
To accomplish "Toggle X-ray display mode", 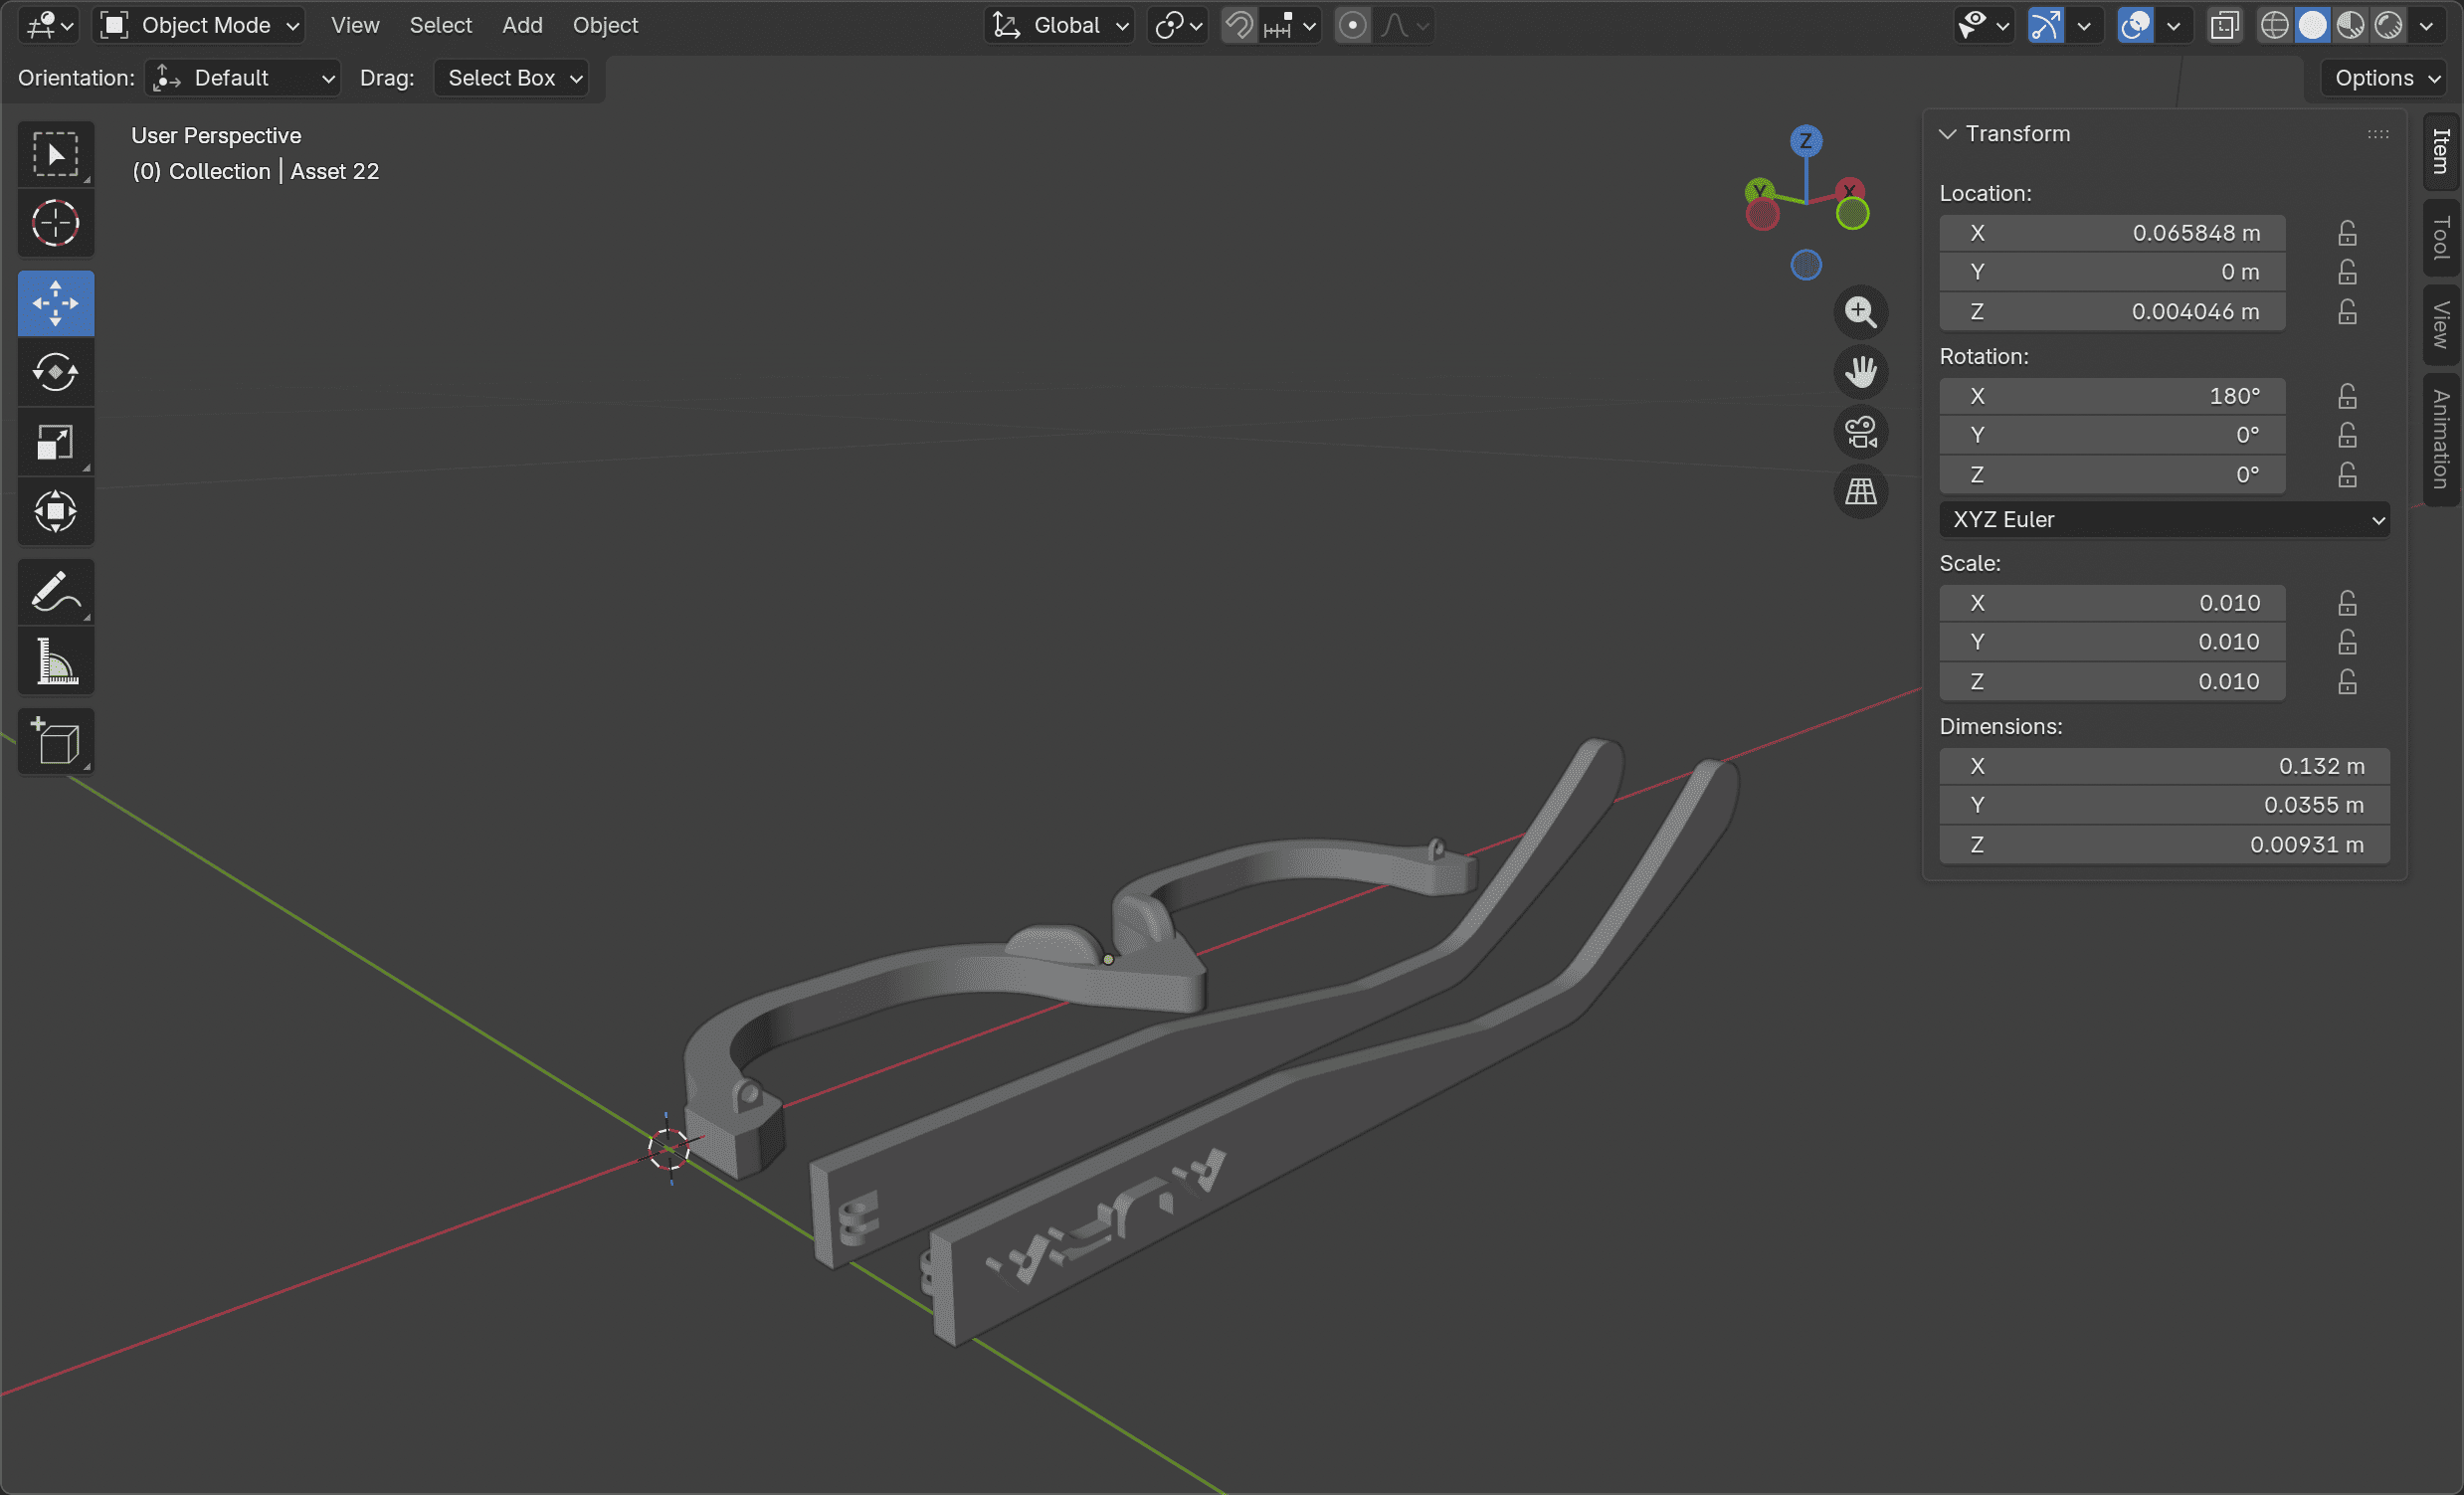I will coord(2224,25).
